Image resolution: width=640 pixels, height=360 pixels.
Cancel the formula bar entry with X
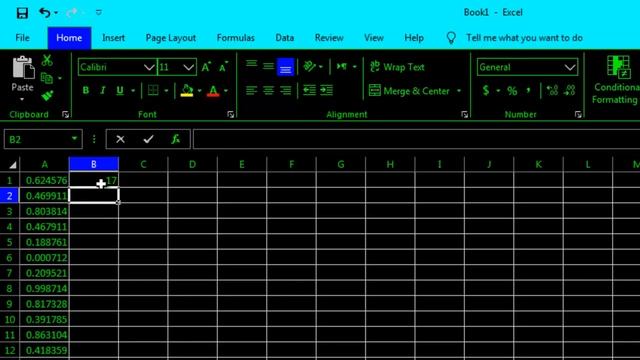click(120, 140)
